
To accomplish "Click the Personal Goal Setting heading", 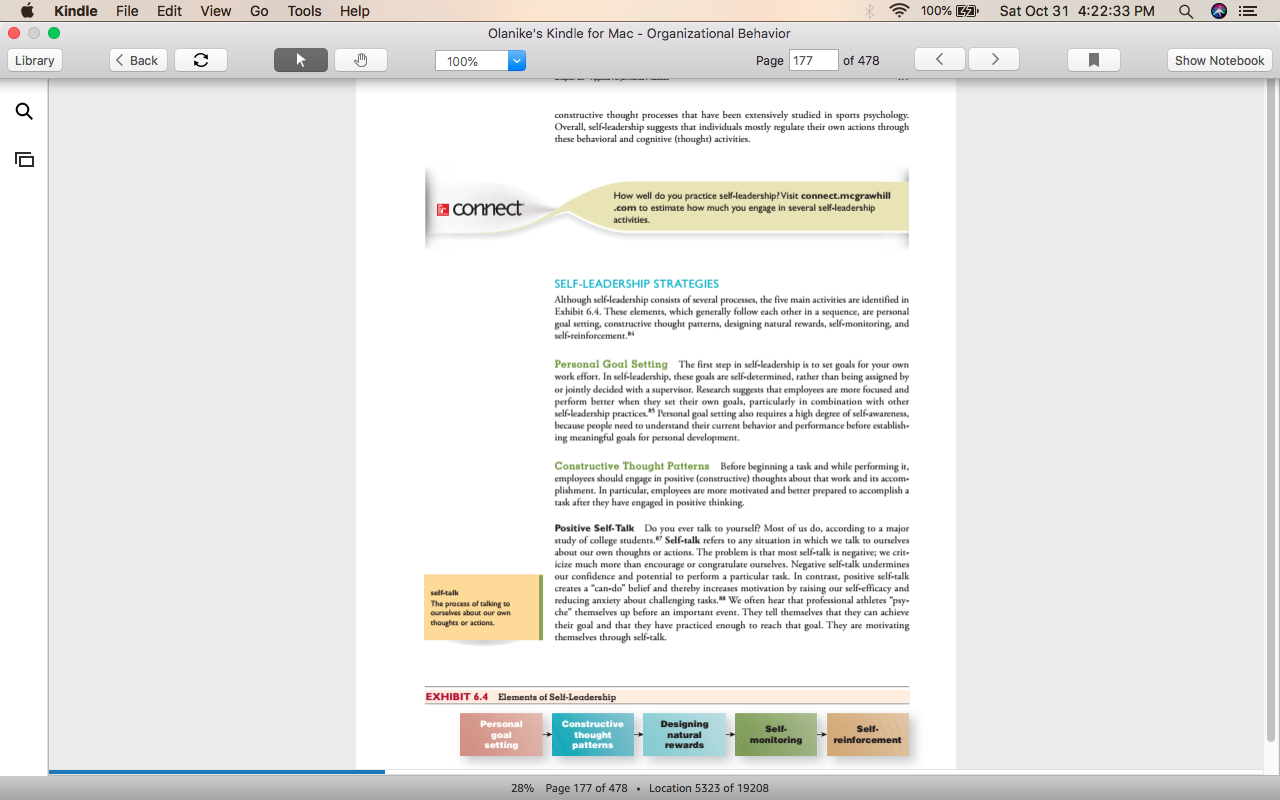I will pos(611,364).
